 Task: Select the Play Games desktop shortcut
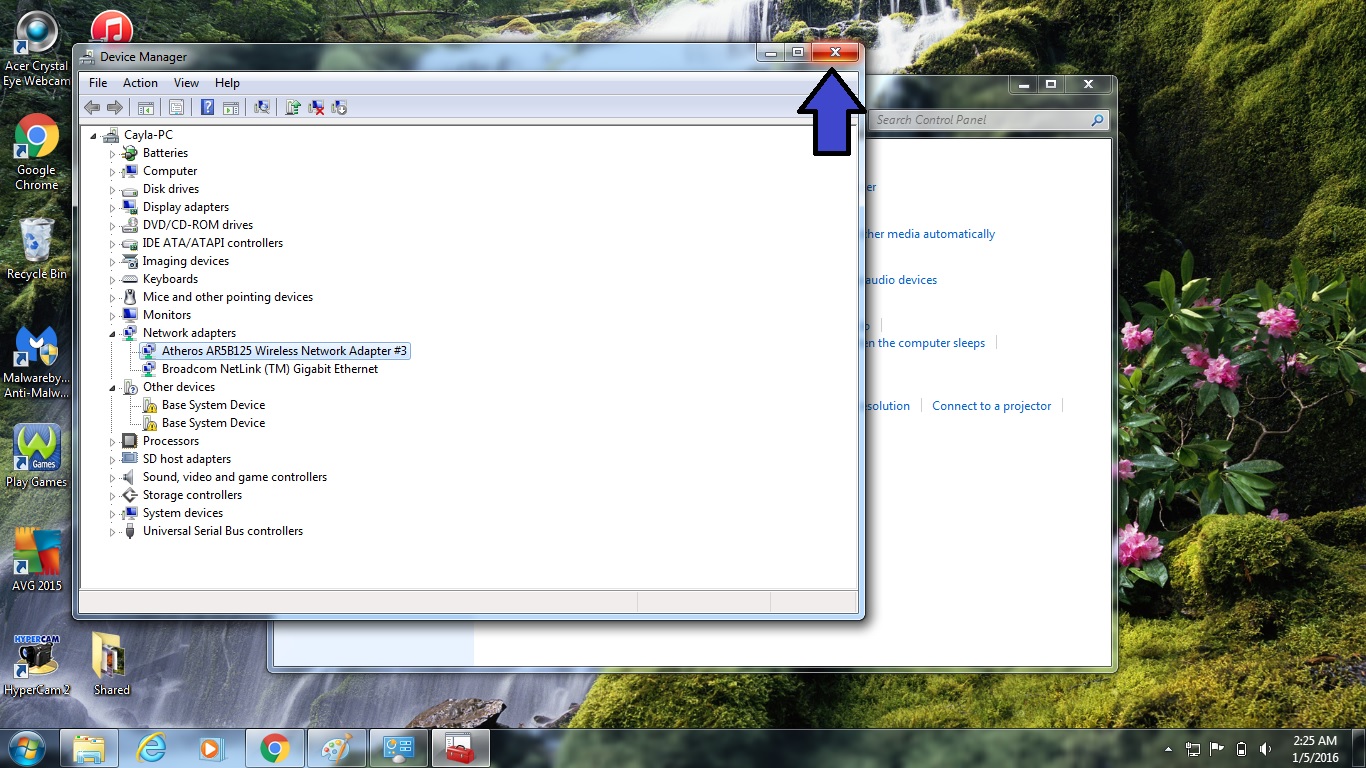(x=37, y=456)
